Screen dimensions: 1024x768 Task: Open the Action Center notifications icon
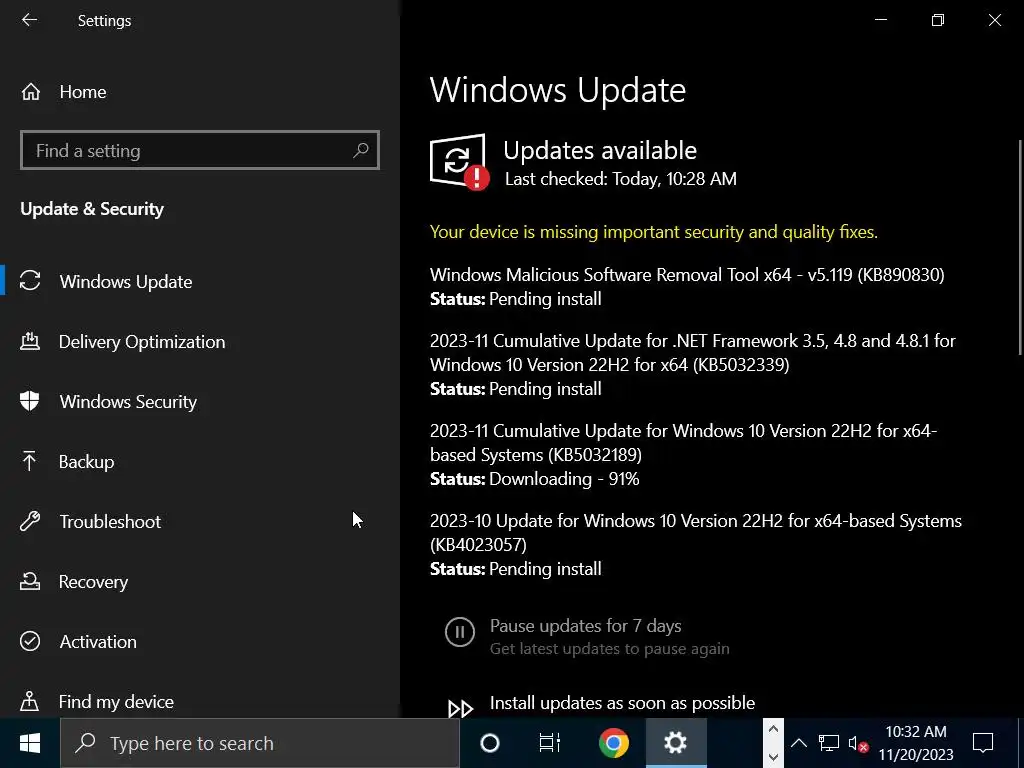tap(983, 743)
